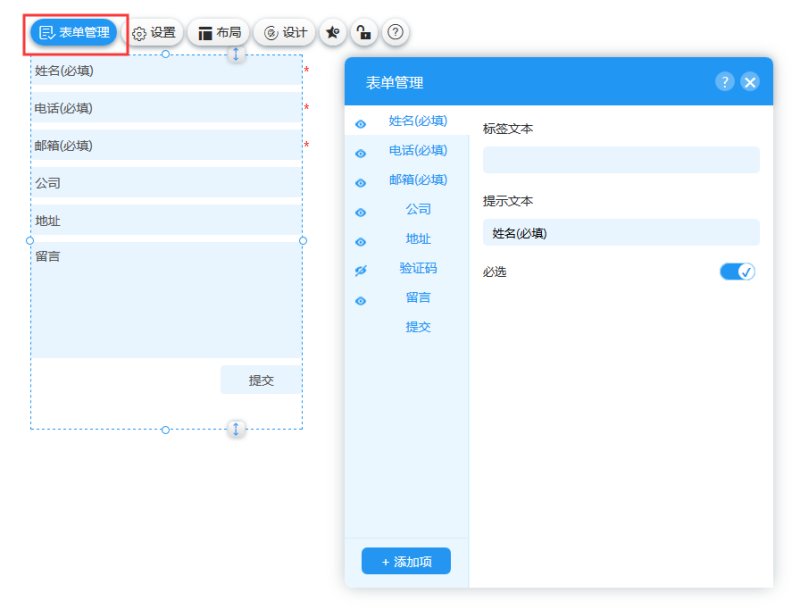This screenshot has height=610, width=800.
Task: Close the 表单管理 panel
Action: 750,82
